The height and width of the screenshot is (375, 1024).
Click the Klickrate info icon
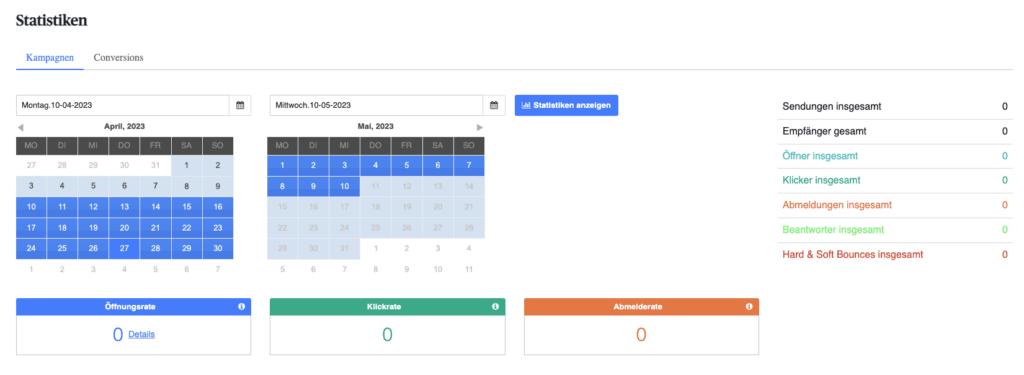pyautogui.click(x=495, y=306)
